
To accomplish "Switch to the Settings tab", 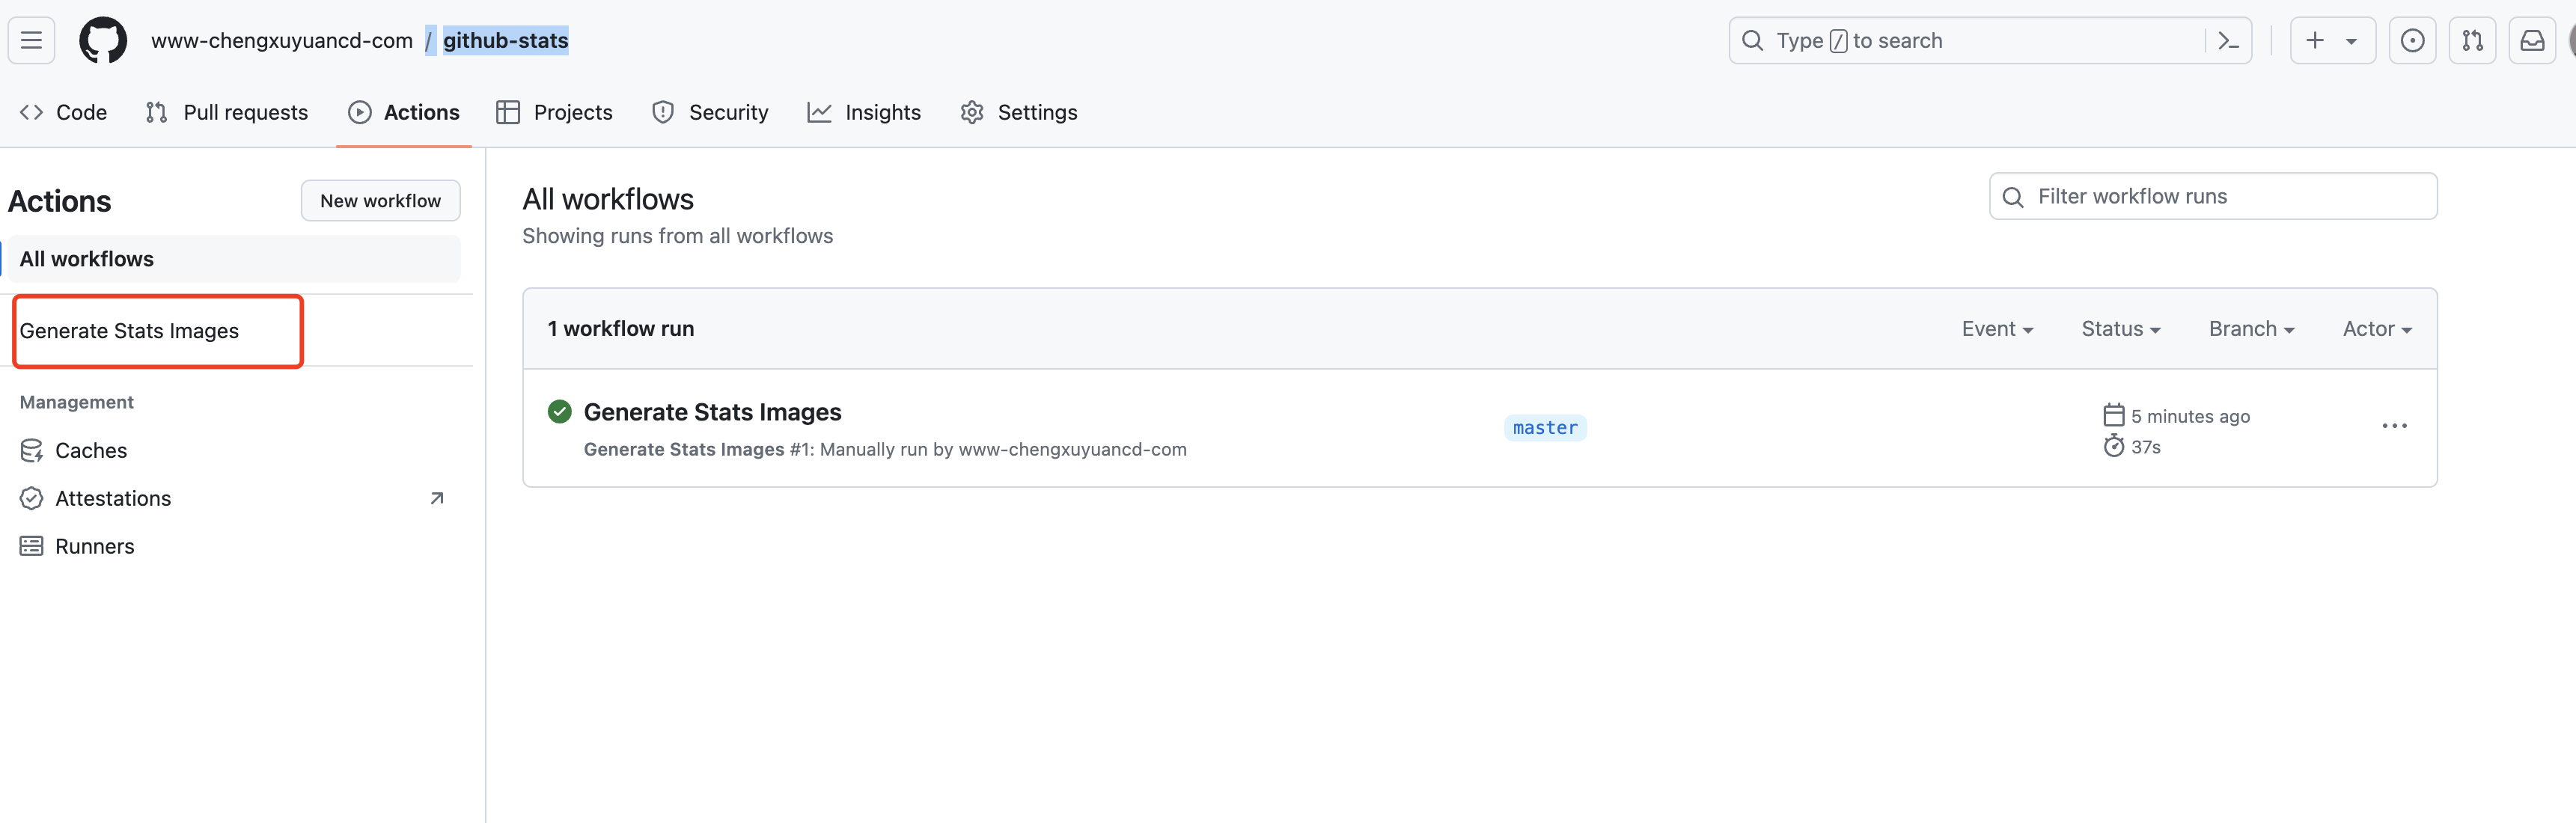I will (x=1019, y=113).
